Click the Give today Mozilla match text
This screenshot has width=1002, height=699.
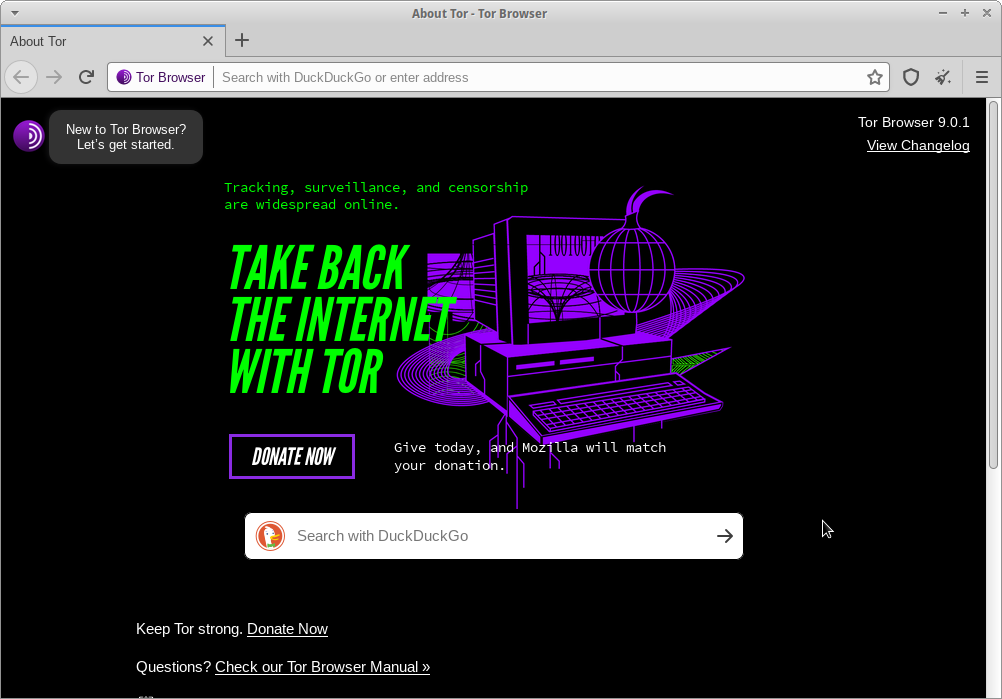point(530,456)
